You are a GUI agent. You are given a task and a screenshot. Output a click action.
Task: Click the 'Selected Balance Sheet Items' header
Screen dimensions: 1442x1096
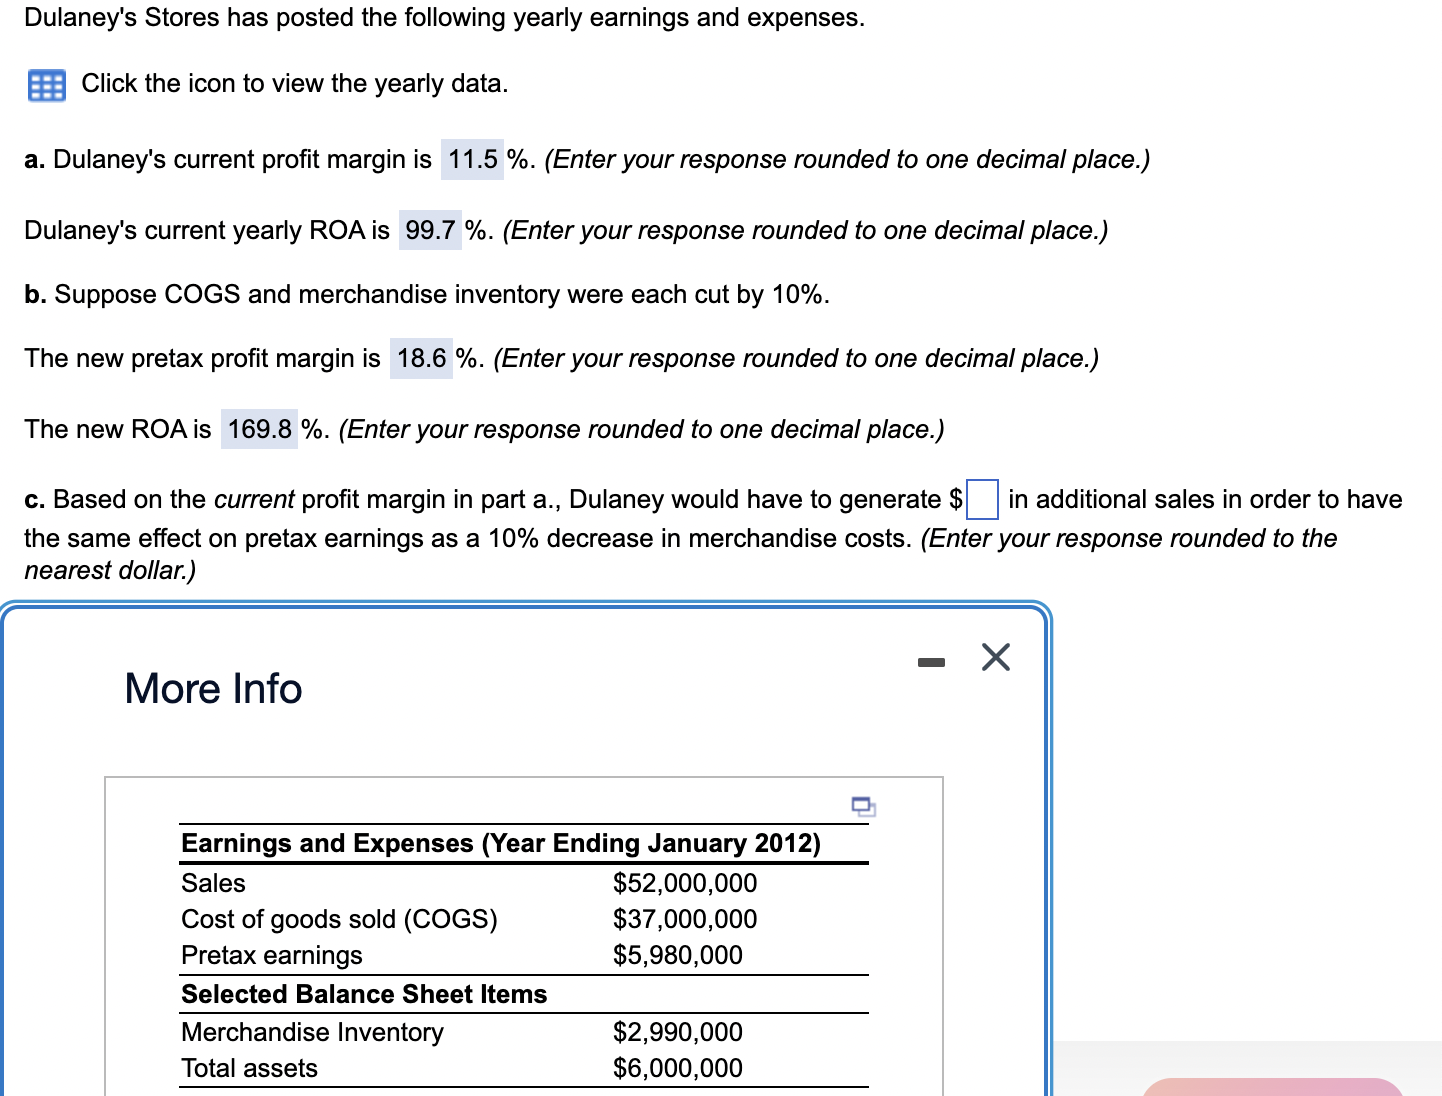364,994
